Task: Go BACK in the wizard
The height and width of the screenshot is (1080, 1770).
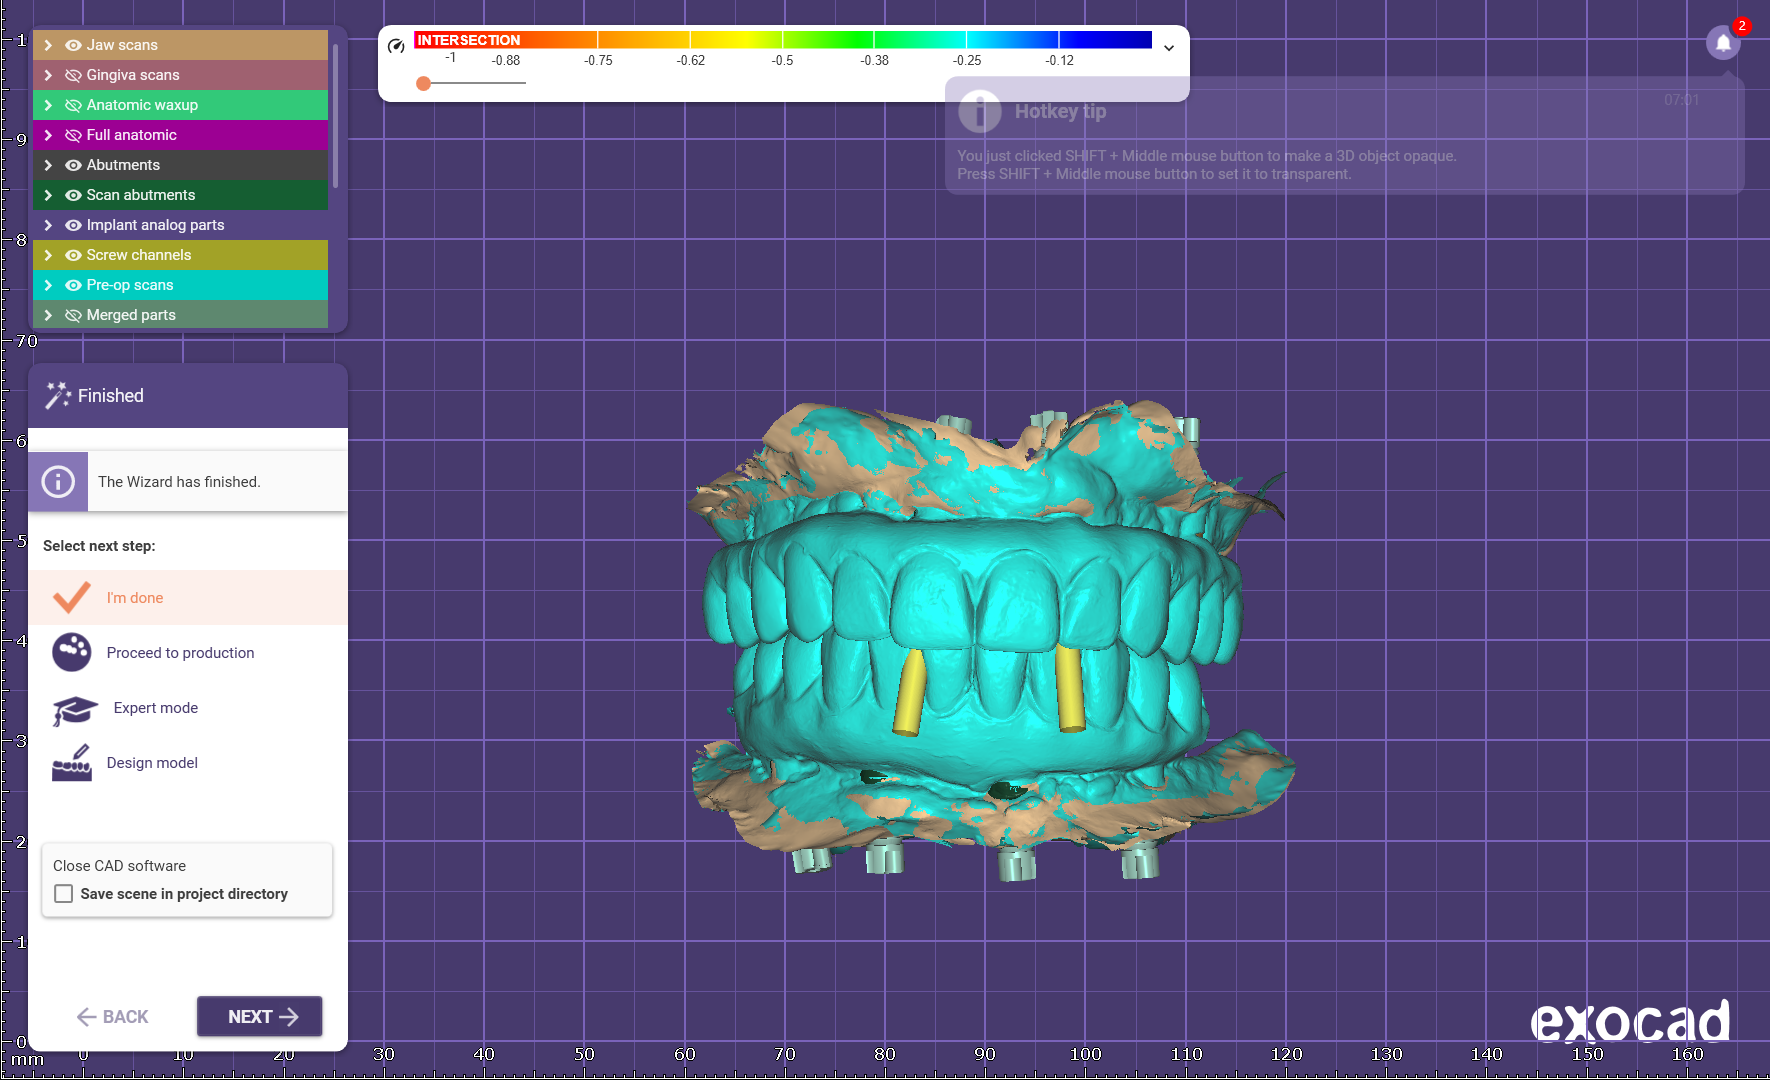Action: point(112,1016)
